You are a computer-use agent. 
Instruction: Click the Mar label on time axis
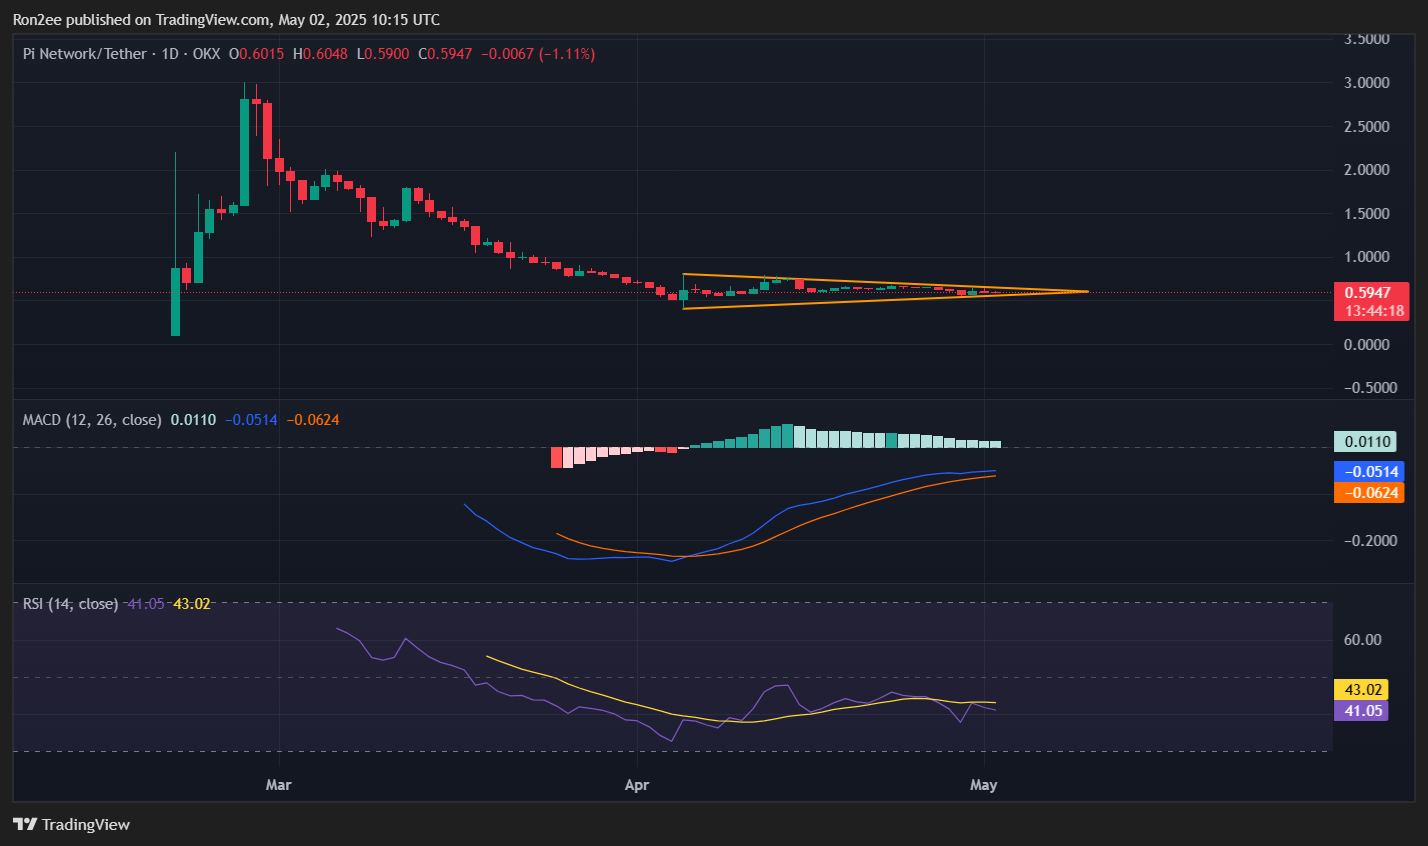click(279, 785)
